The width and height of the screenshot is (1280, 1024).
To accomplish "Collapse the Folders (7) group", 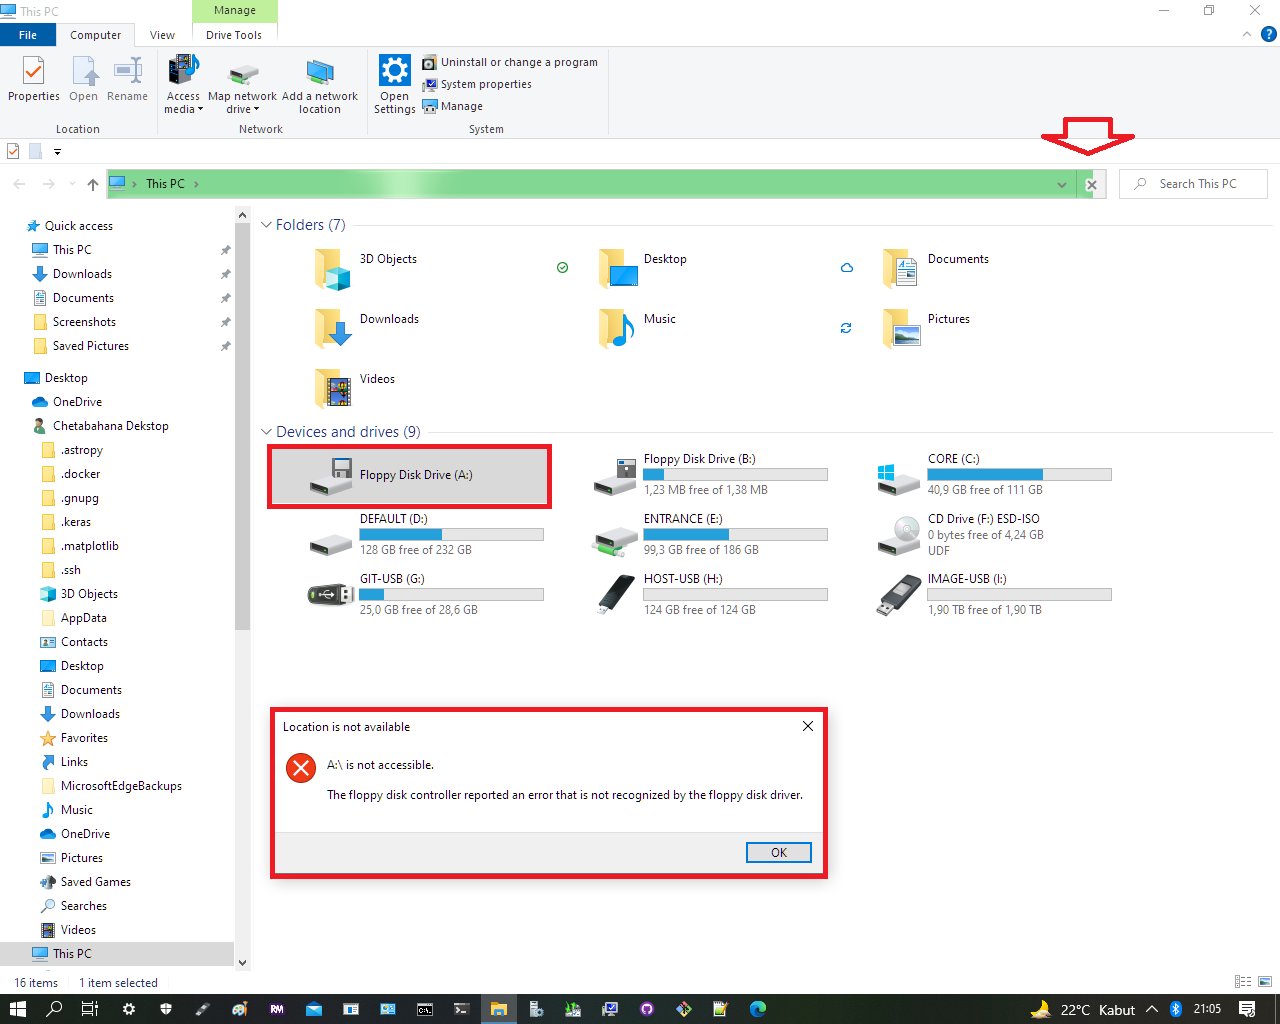I will [266, 225].
